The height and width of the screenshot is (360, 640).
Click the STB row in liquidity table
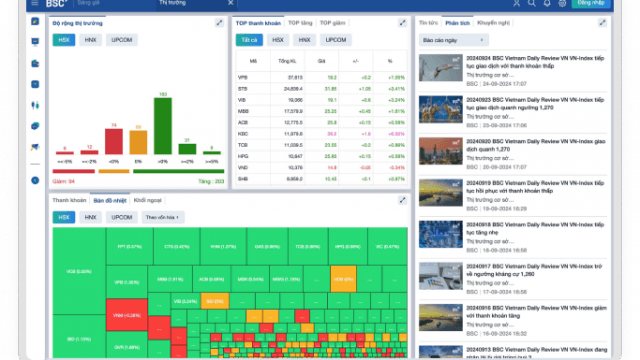(x=321, y=89)
